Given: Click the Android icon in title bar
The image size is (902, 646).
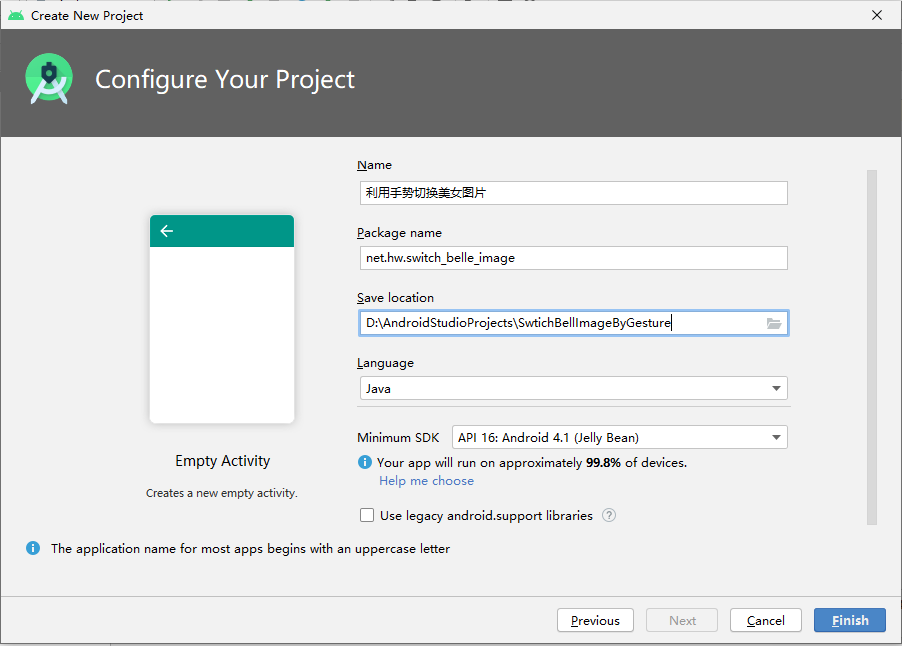Looking at the screenshot, I should pos(16,16).
